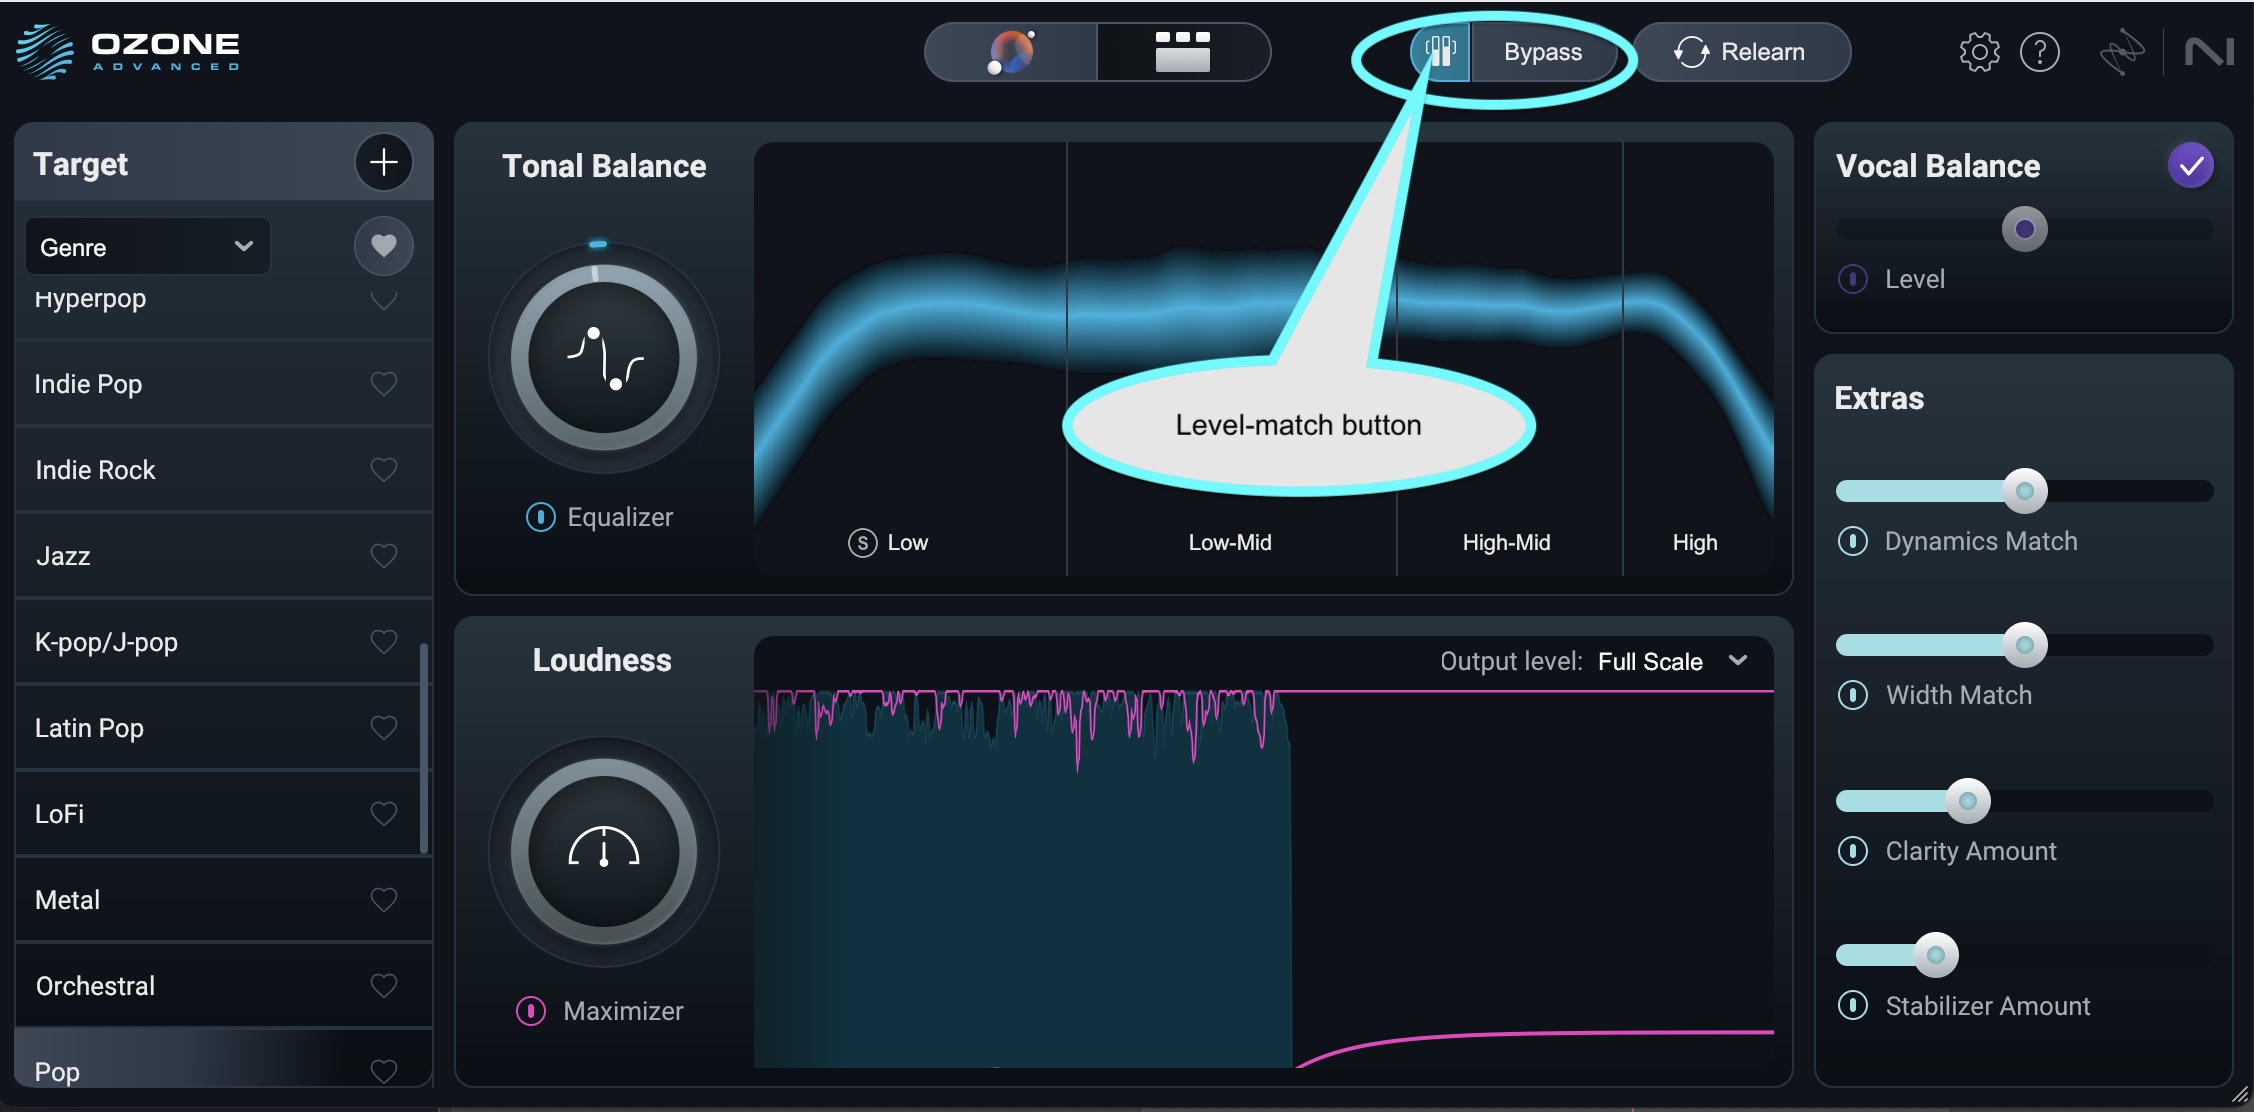Click the Native Instruments logo icon

point(2209,52)
